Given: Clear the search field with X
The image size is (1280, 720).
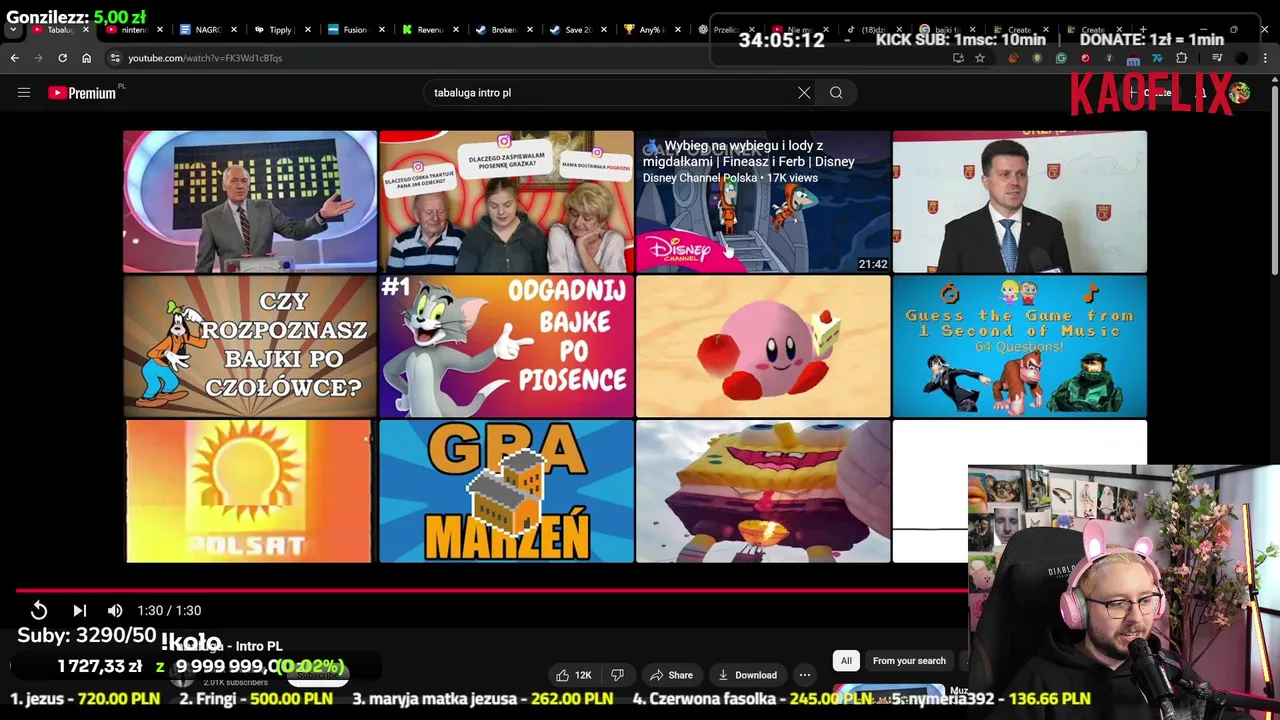Looking at the screenshot, I should click(x=804, y=93).
